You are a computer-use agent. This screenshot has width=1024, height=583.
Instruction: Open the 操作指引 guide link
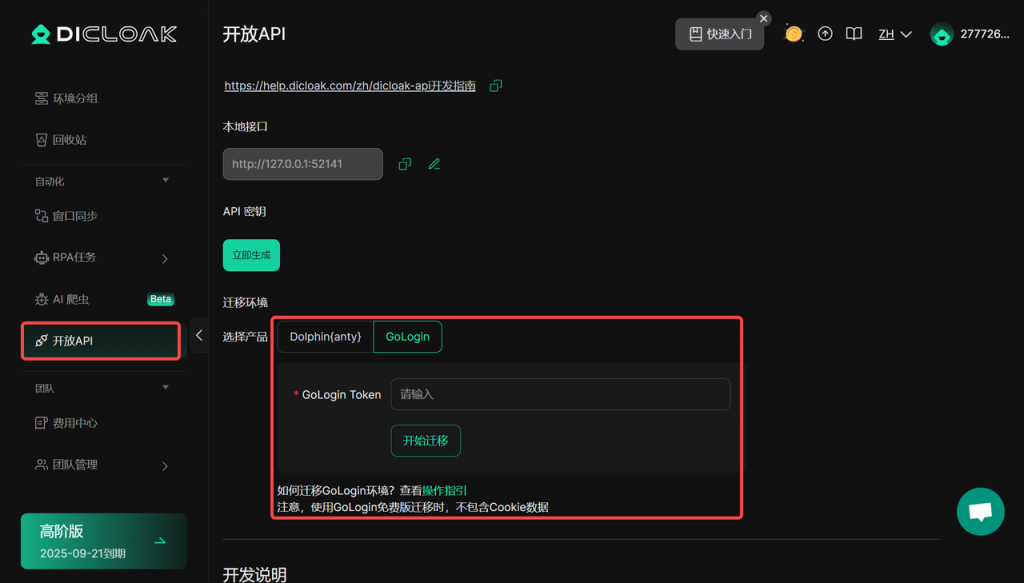coord(445,490)
